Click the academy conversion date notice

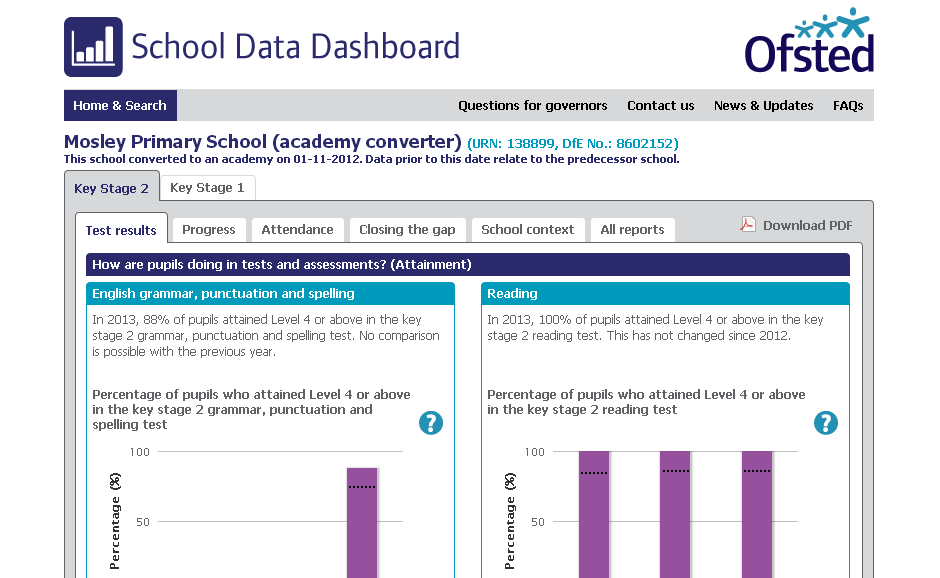click(x=372, y=159)
